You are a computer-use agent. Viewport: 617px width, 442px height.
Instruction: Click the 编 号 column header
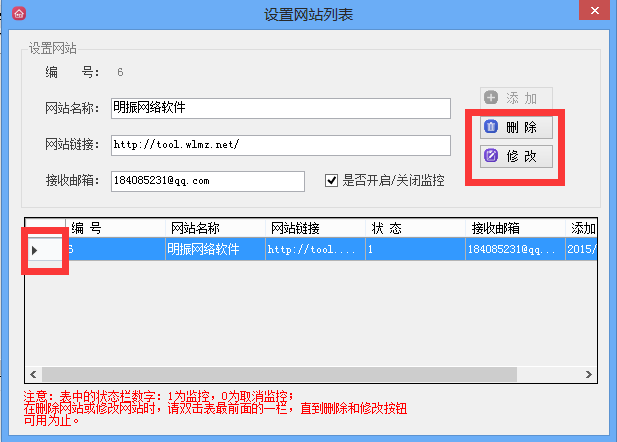point(115,228)
